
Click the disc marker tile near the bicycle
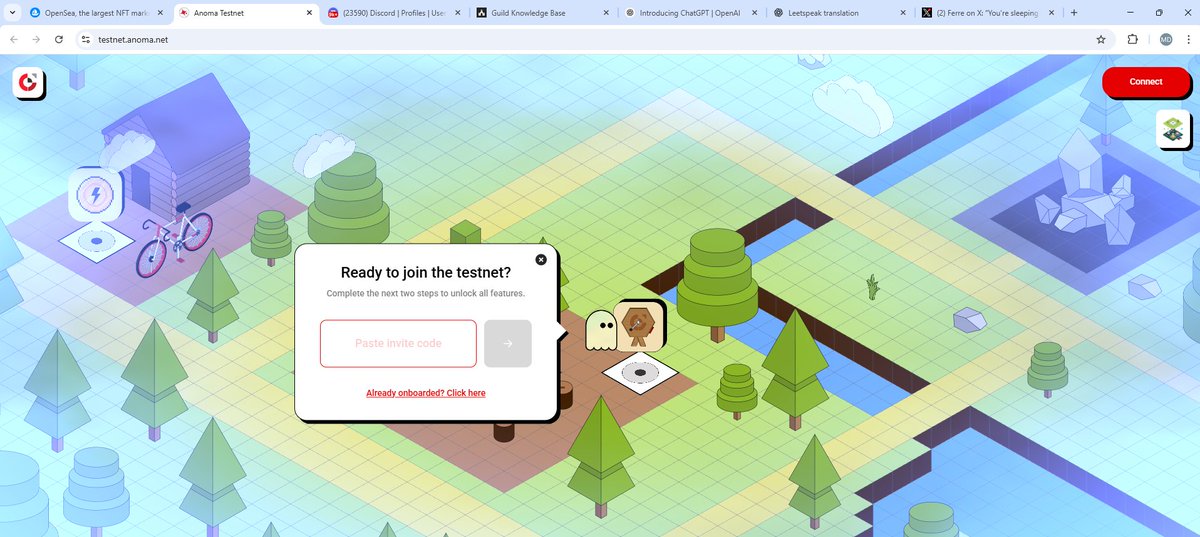click(x=96, y=242)
